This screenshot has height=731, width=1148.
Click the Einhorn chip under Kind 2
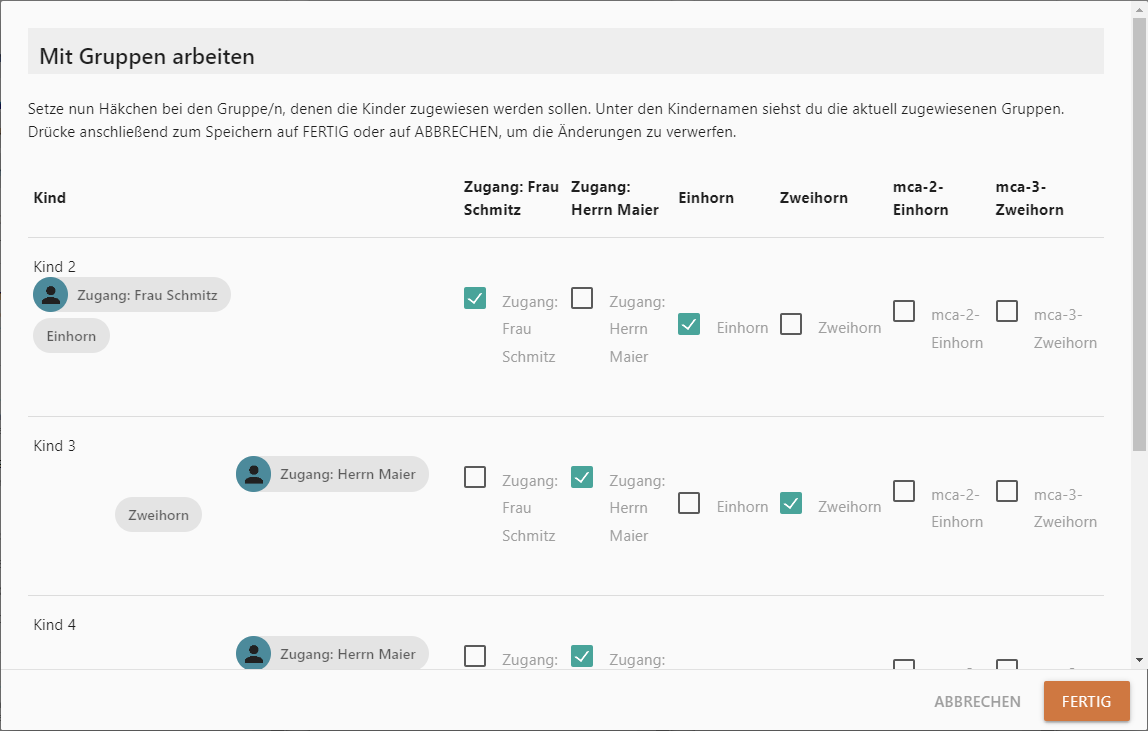click(71, 335)
